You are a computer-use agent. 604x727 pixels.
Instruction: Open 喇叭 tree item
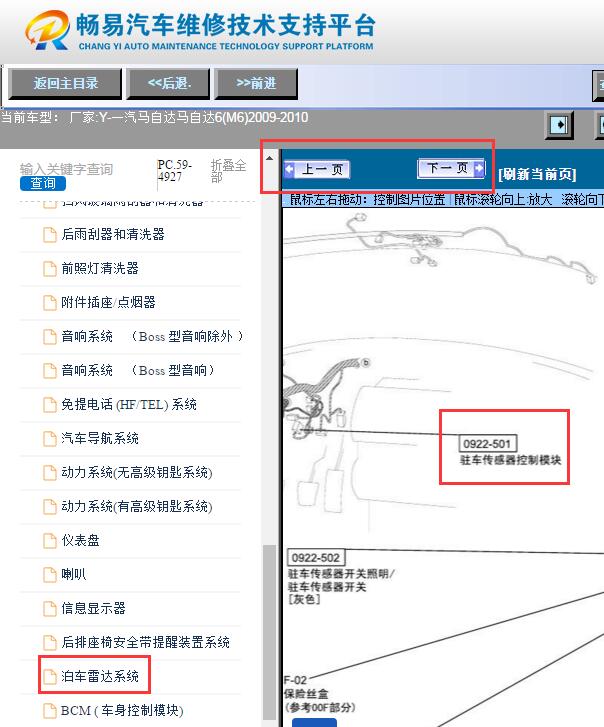pyautogui.click(x=74, y=574)
